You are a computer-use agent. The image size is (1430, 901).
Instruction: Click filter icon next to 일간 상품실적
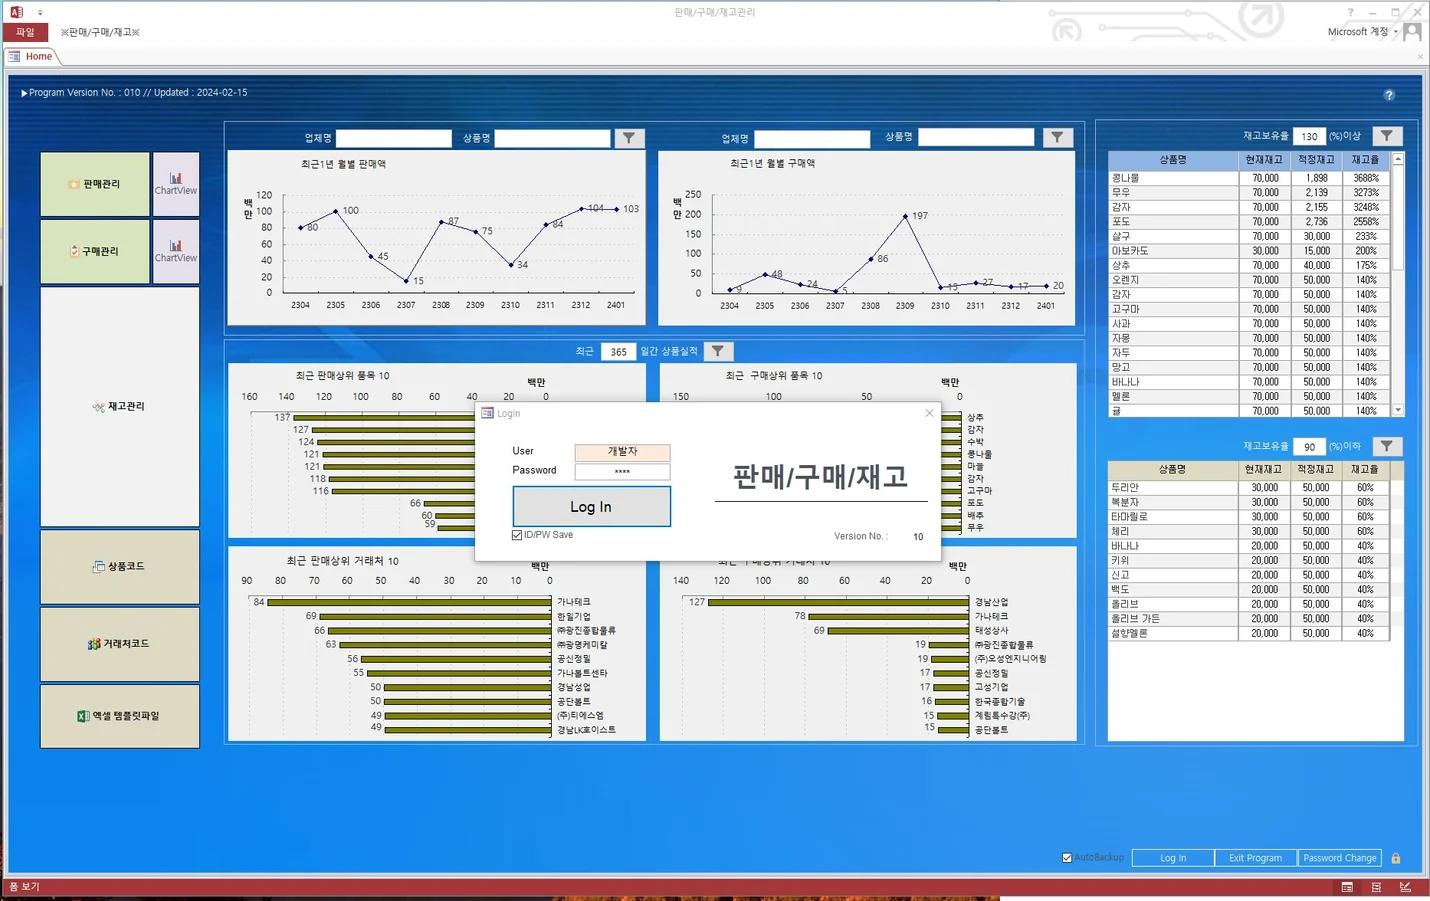(718, 351)
